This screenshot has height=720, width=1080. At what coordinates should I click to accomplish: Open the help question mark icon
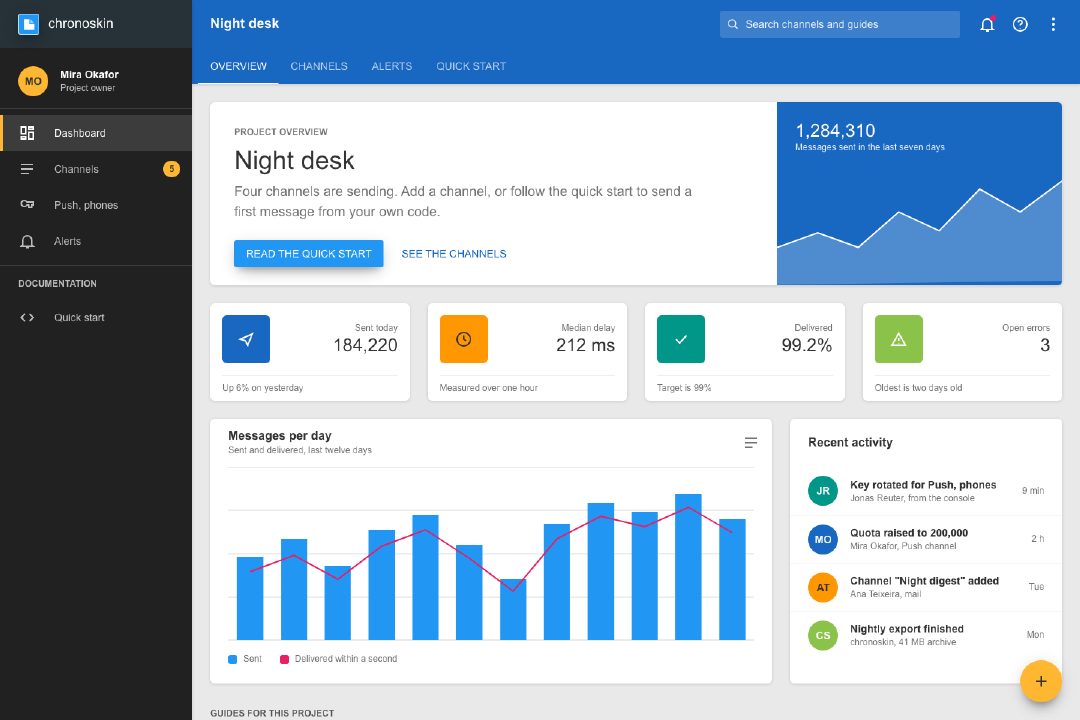(1020, 24)
